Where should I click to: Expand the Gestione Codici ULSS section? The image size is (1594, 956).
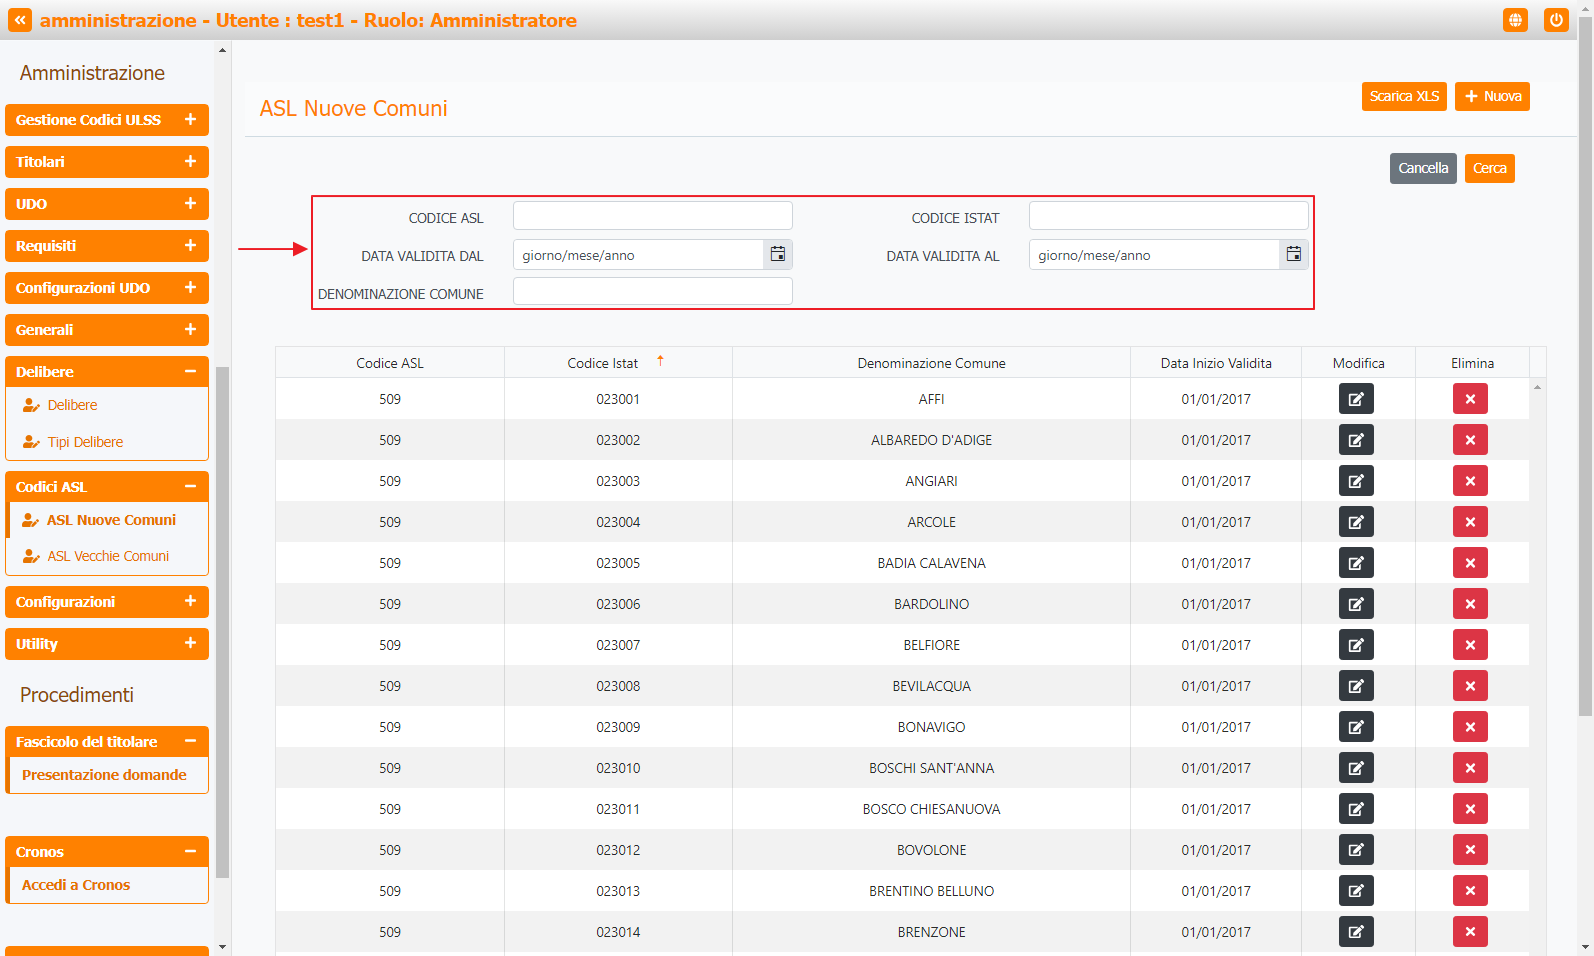190,120
